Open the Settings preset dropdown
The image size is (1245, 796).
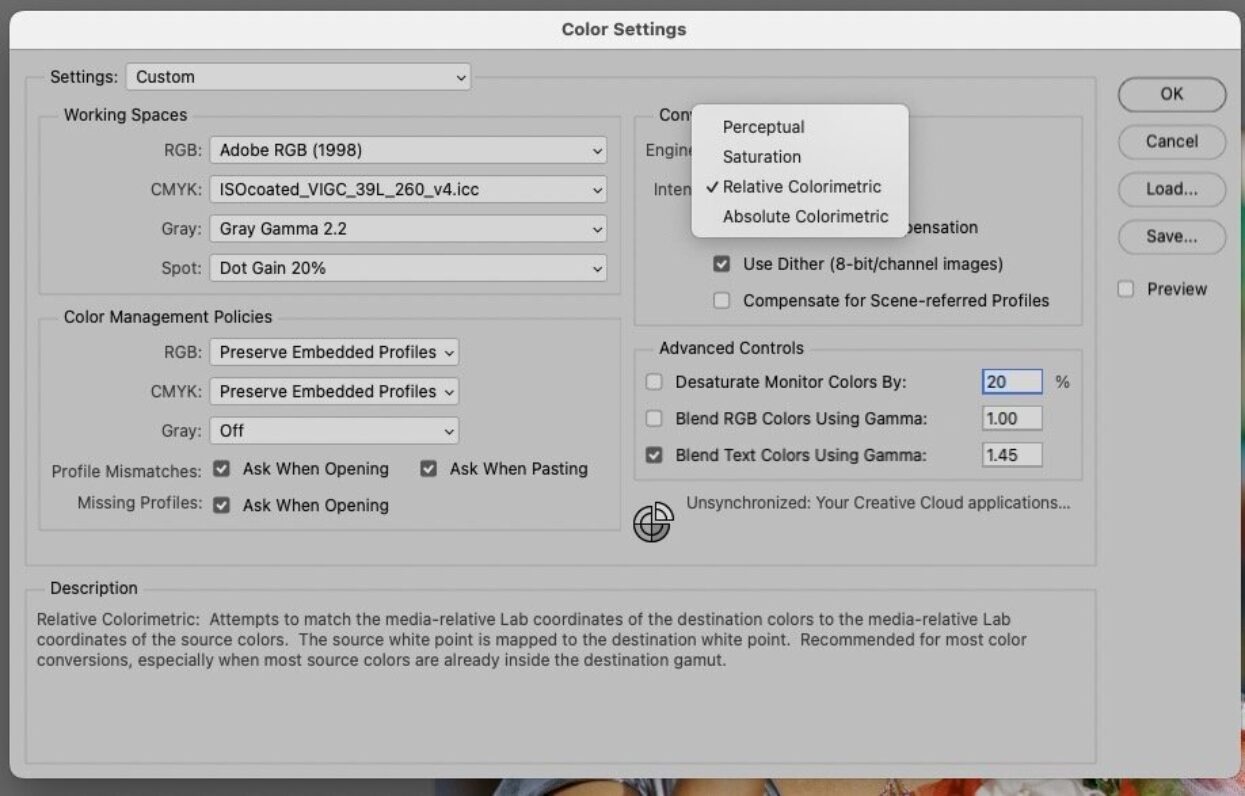pyautogui.click(x=298, y=77)
